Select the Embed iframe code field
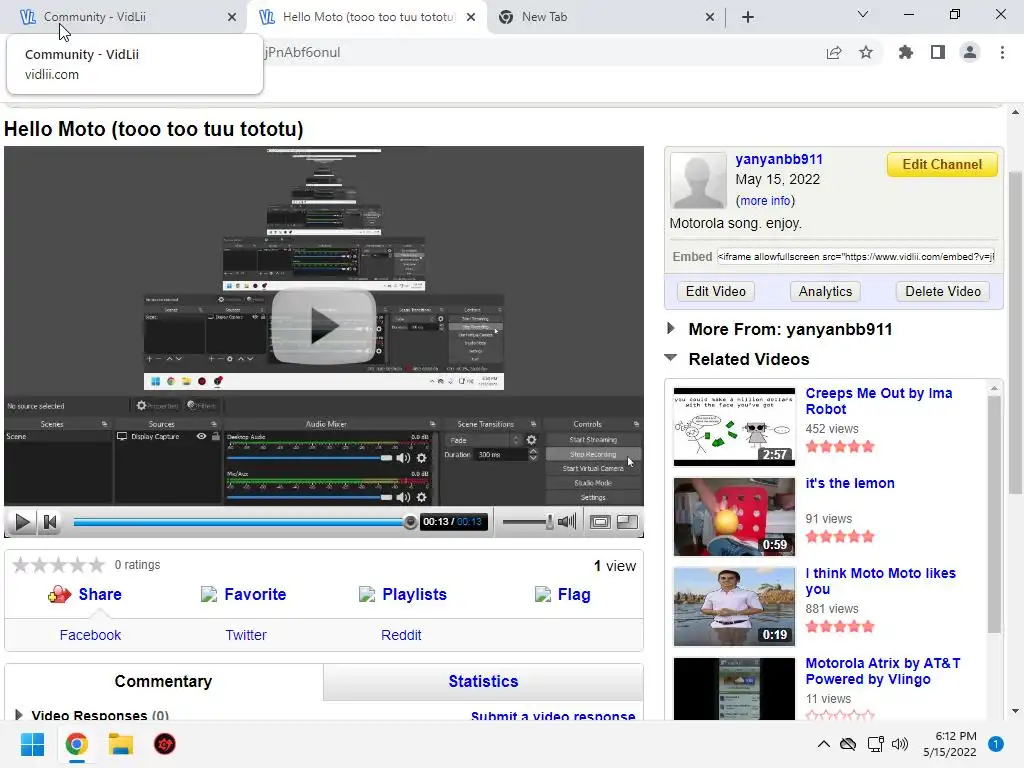Image resolution: width=1024 pixels, height=768 pixels. coord(856,257)
